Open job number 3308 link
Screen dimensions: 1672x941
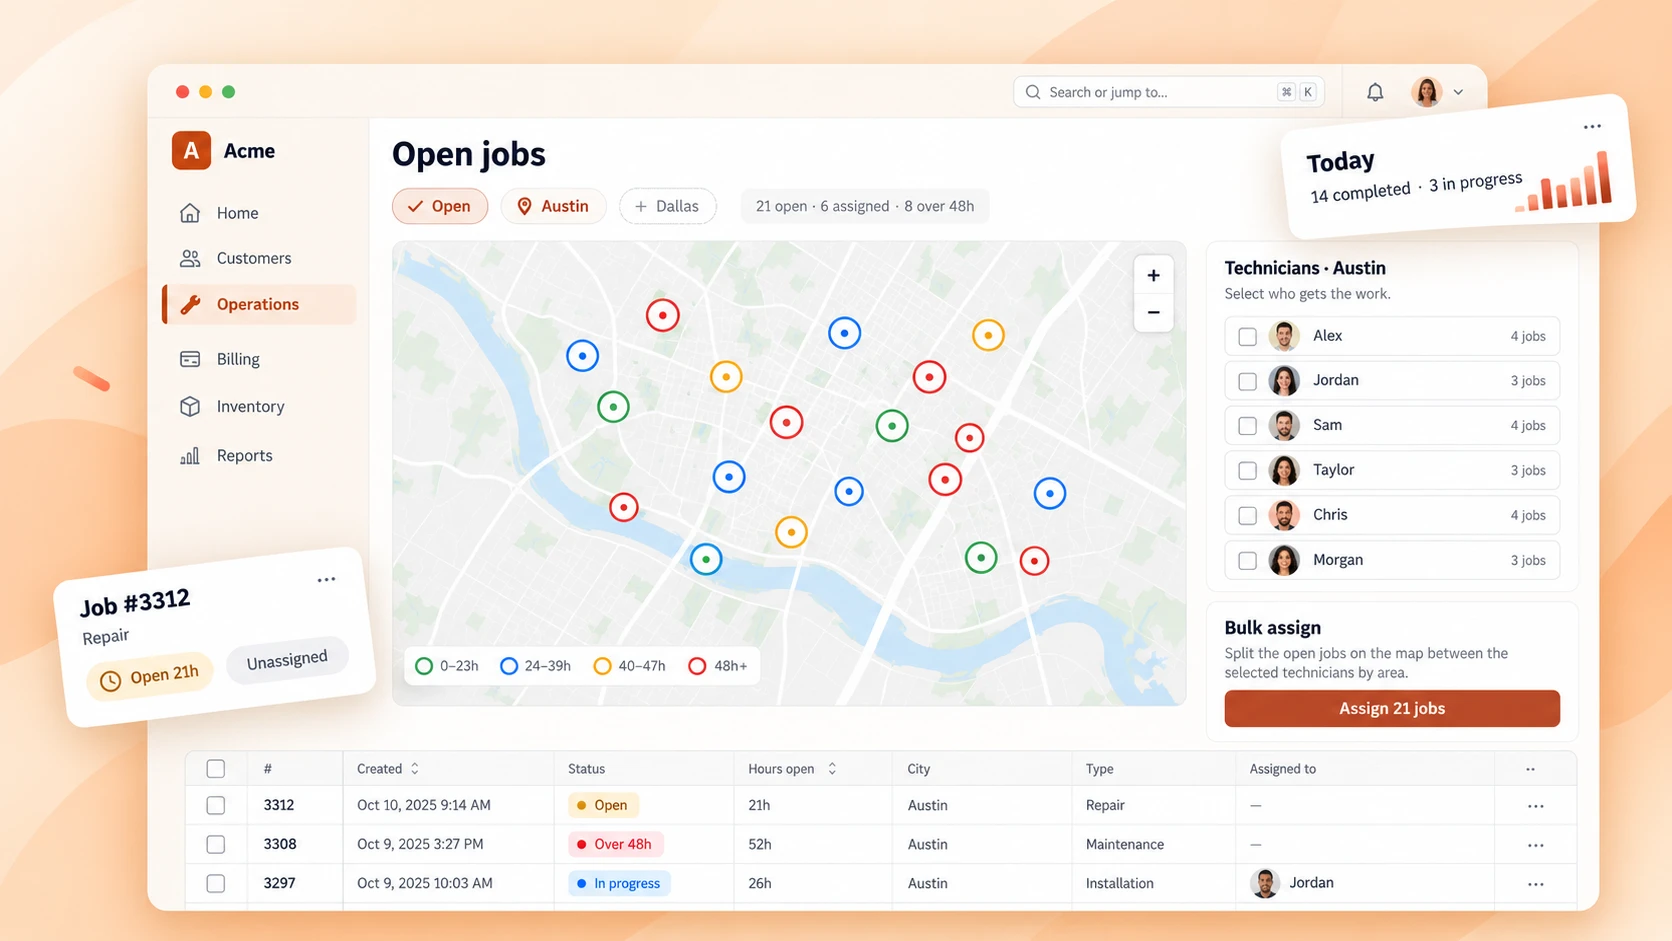pyautogui.click(x=280, y=844)
